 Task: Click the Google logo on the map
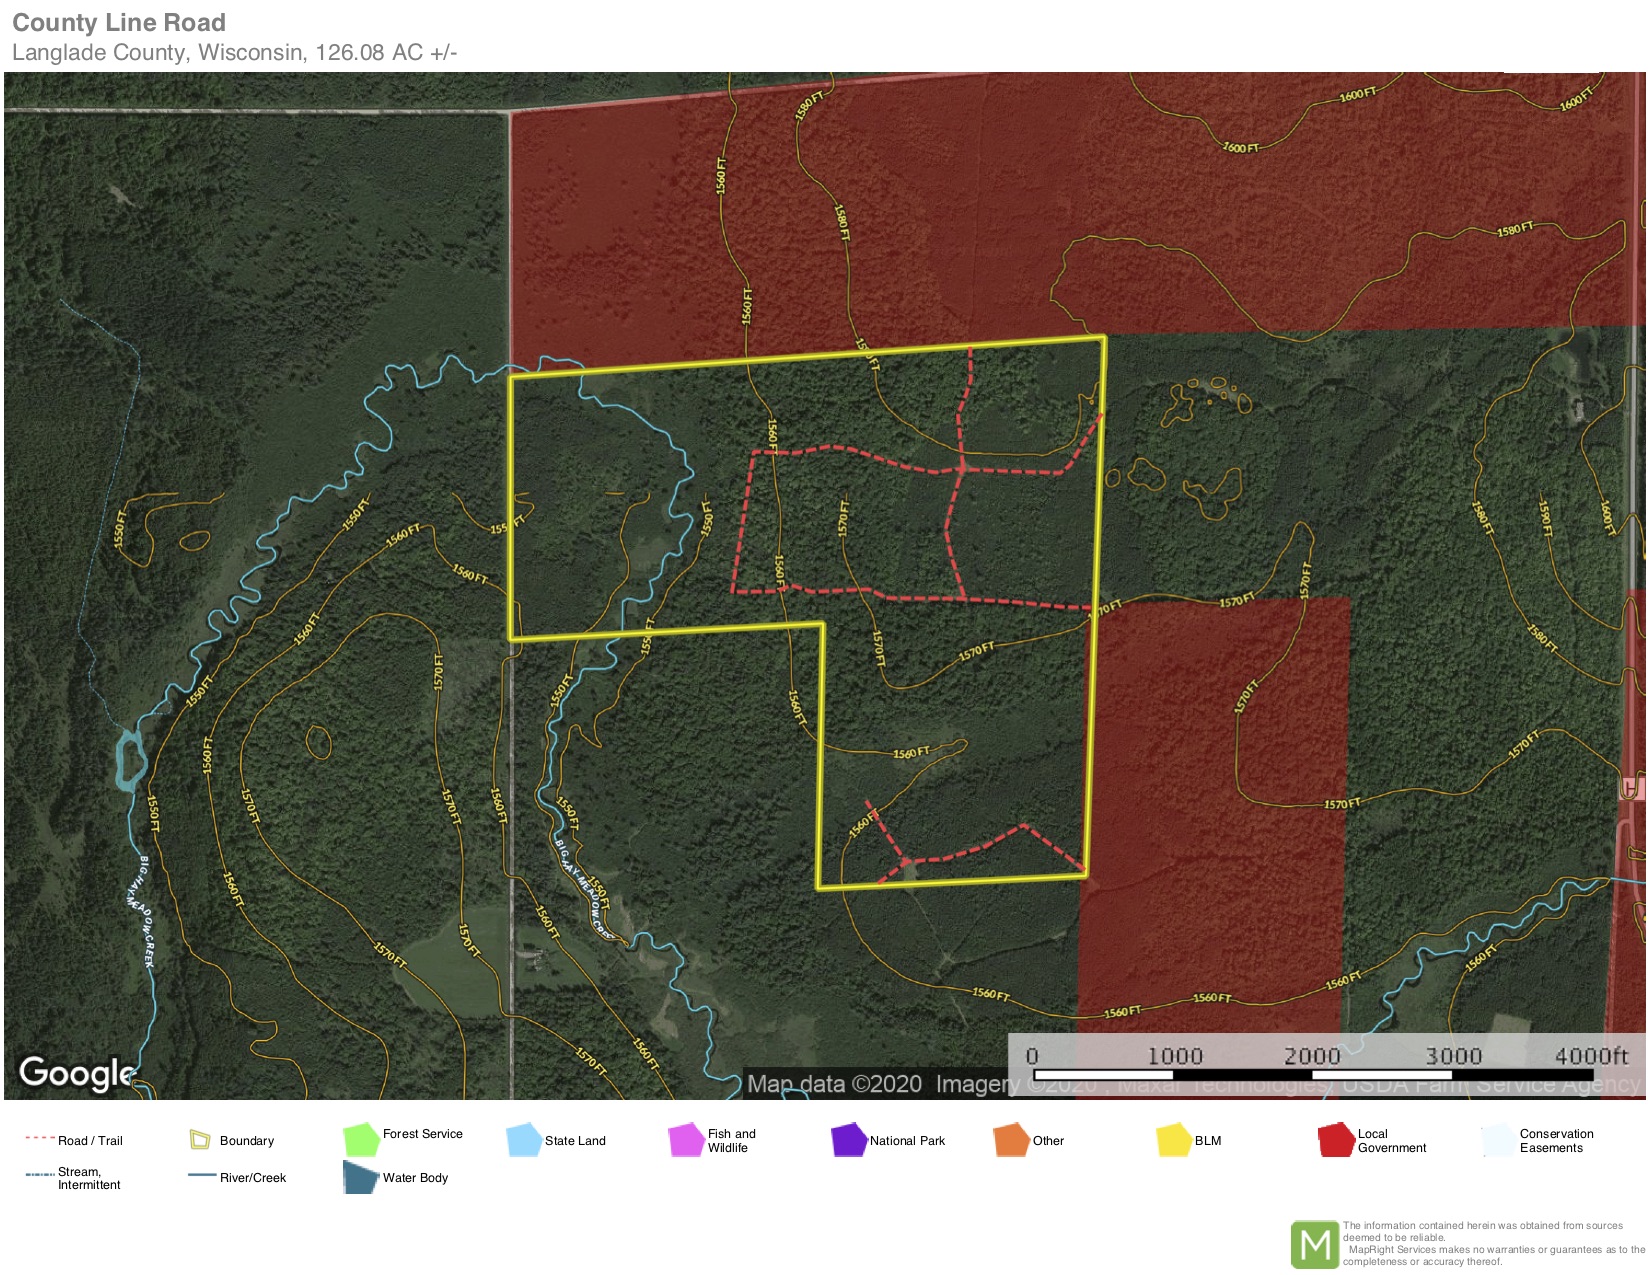click(76, 1073)
